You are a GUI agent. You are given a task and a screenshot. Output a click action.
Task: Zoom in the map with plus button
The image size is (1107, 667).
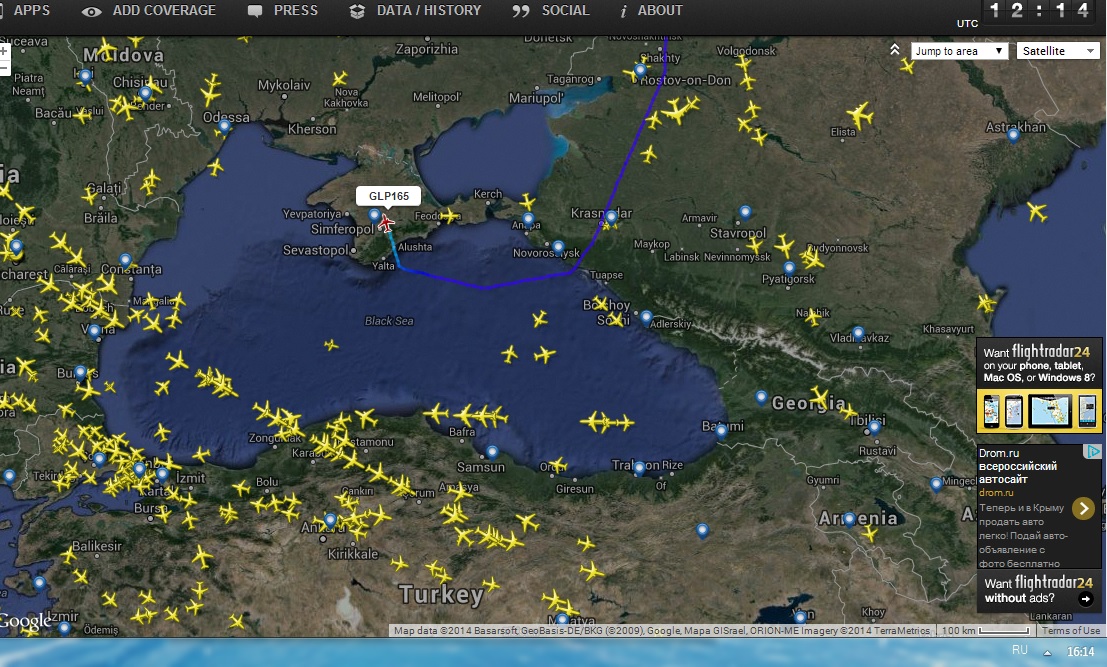[x=4, y=51]
